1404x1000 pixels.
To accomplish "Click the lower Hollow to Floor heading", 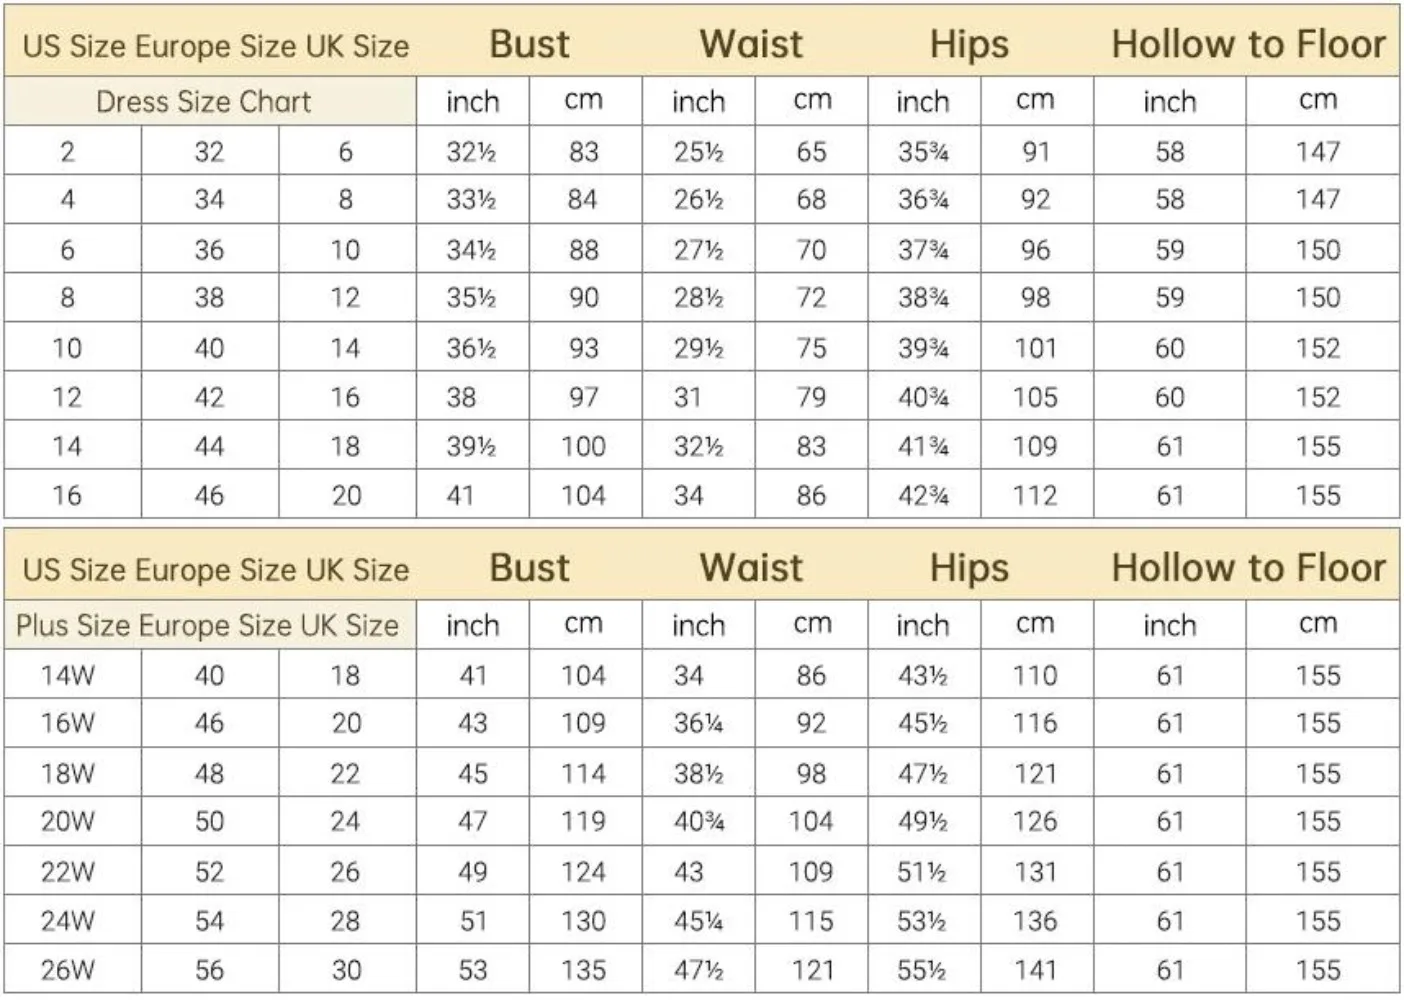I will pyautogui.click(x=1248, y=568).
